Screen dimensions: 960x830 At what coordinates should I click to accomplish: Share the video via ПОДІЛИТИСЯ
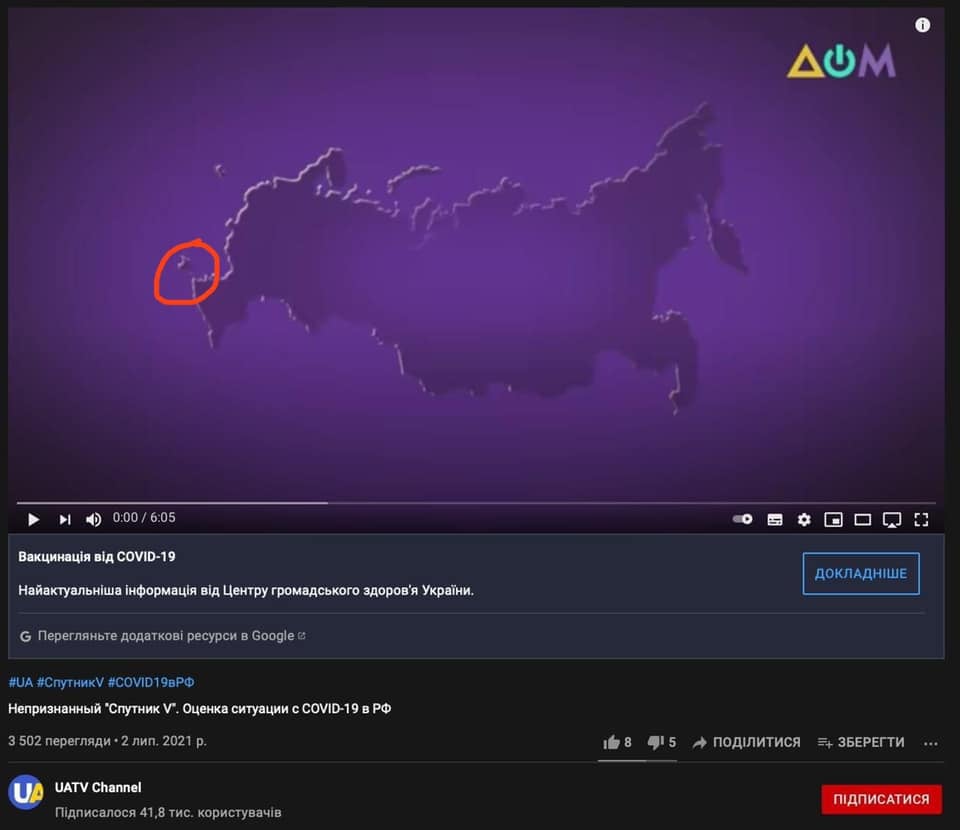[746, 742]
